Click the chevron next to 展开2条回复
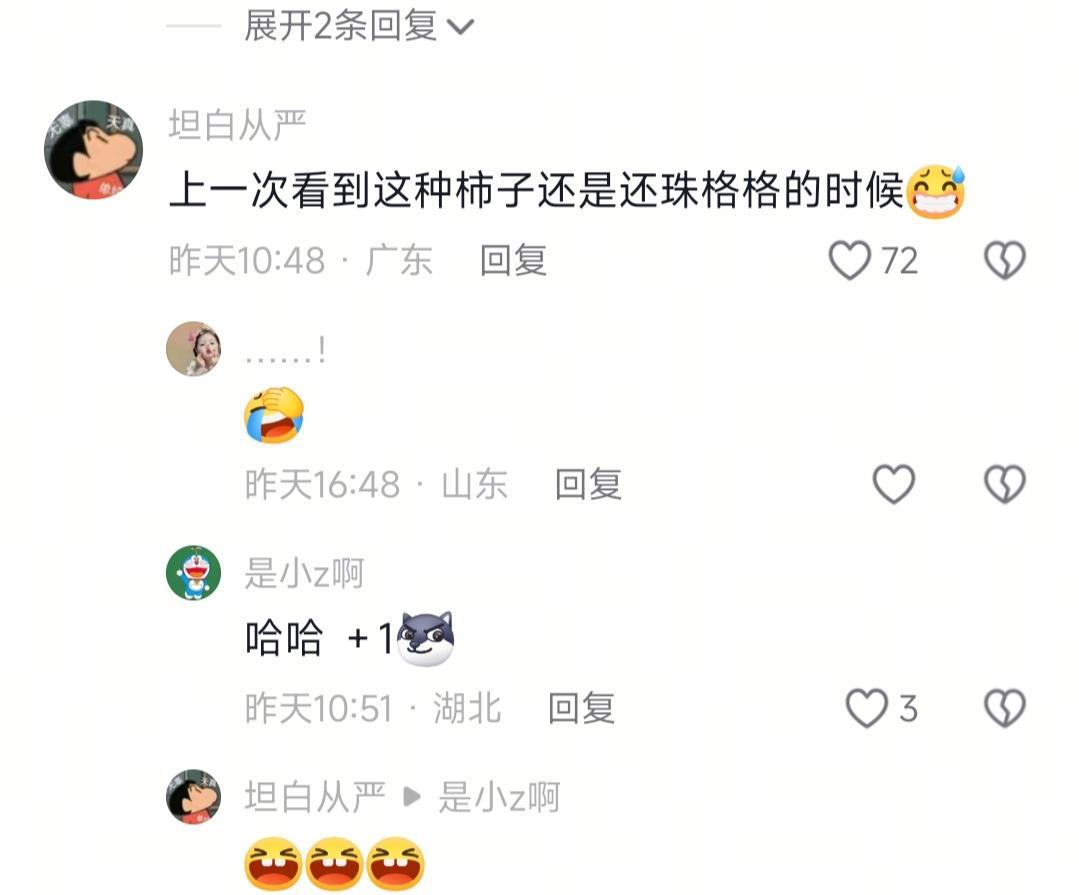The width and height of the screenshot is (1079, 895). [460, 28]
